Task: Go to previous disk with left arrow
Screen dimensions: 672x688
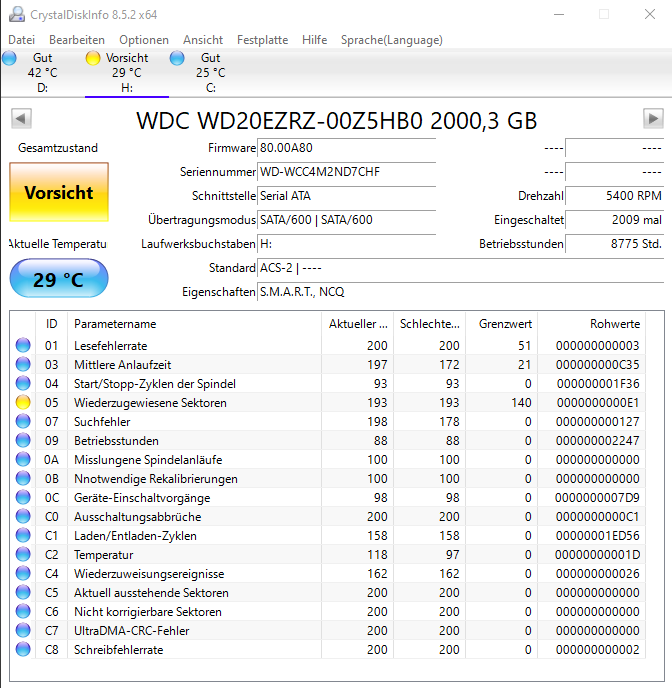Action: pos(21,118)
